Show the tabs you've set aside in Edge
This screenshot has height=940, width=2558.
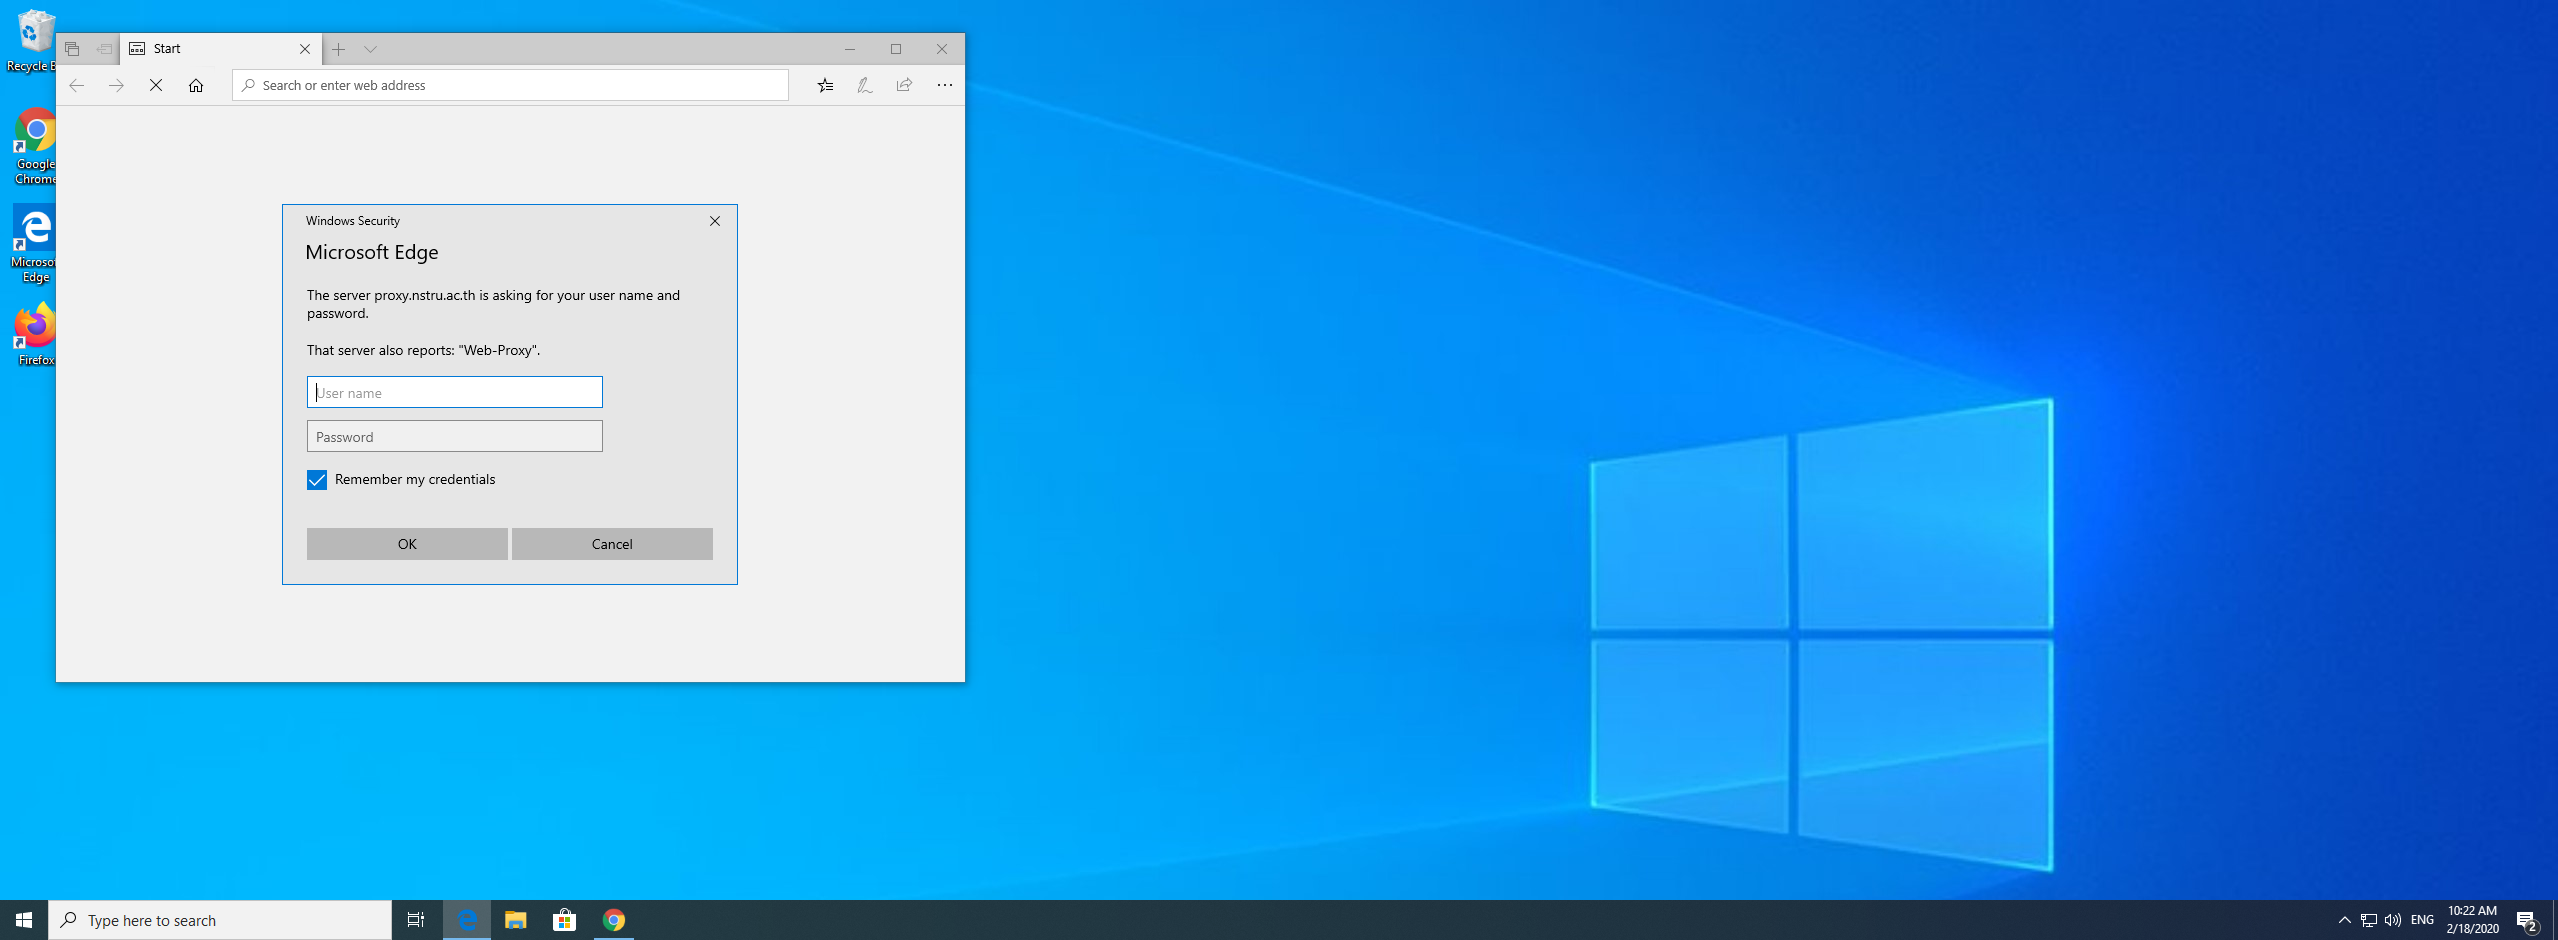pos(72,49)
